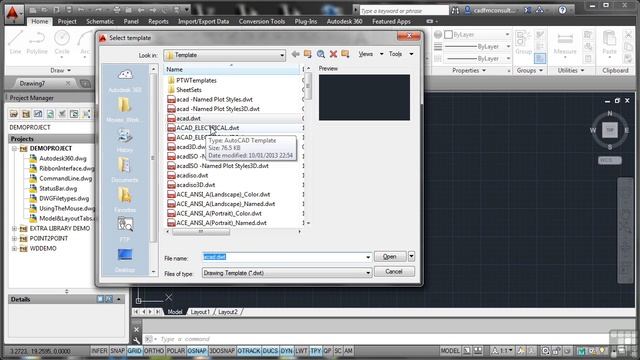The height and width of the screenshot is (360, 640).
Task: Toggle INFER constraints in status bar
Action: (99, 351)
